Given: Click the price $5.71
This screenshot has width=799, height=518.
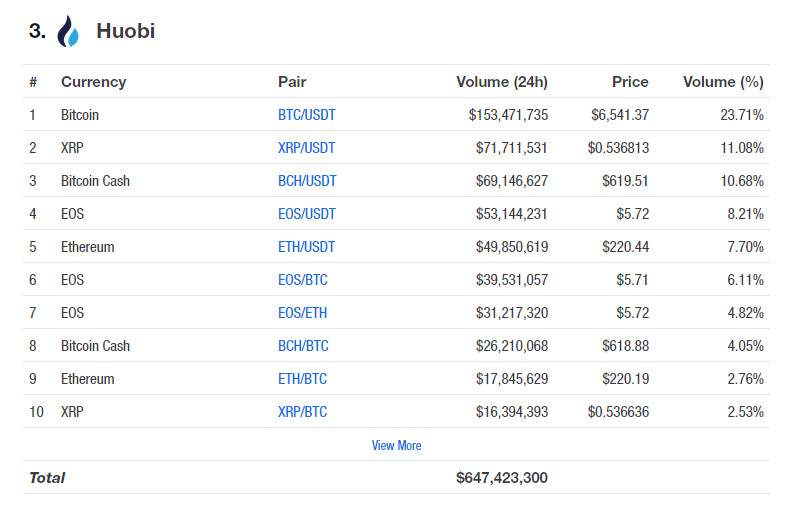Looking at the screenshot, I should pos(632,280).
